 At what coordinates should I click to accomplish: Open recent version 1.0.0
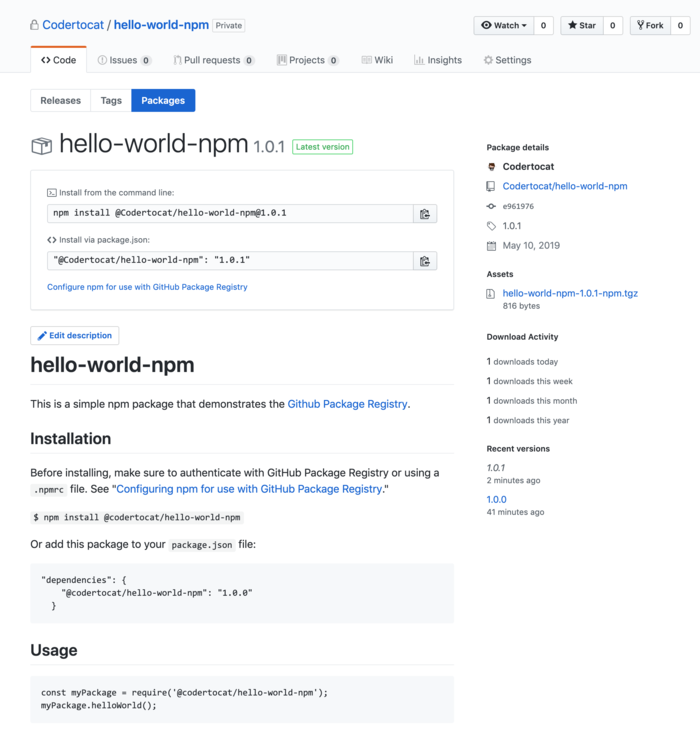(496, 500)
